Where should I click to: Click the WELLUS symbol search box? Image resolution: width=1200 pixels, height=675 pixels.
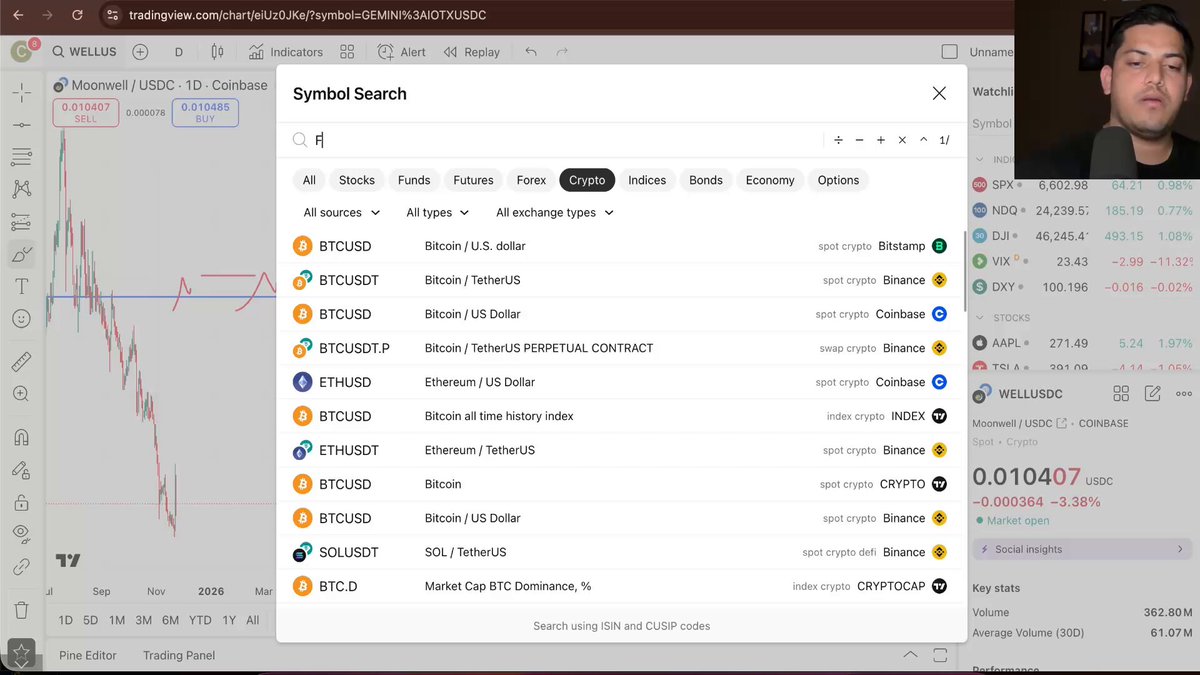pyautogui.click(x=85, y=52)
